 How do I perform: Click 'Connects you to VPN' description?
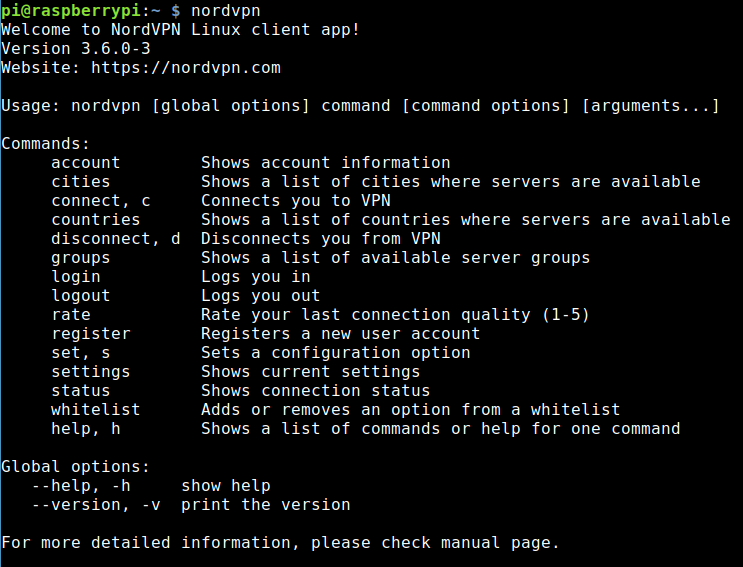point(296,201)
